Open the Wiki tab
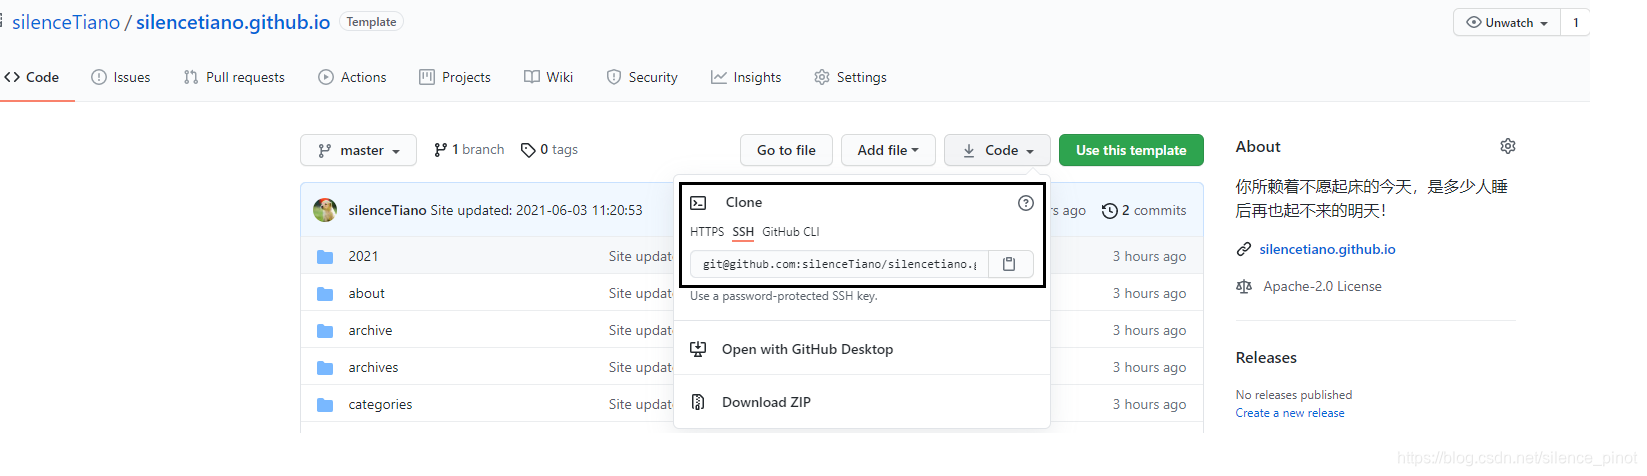1647x476 pixels. 548,77
